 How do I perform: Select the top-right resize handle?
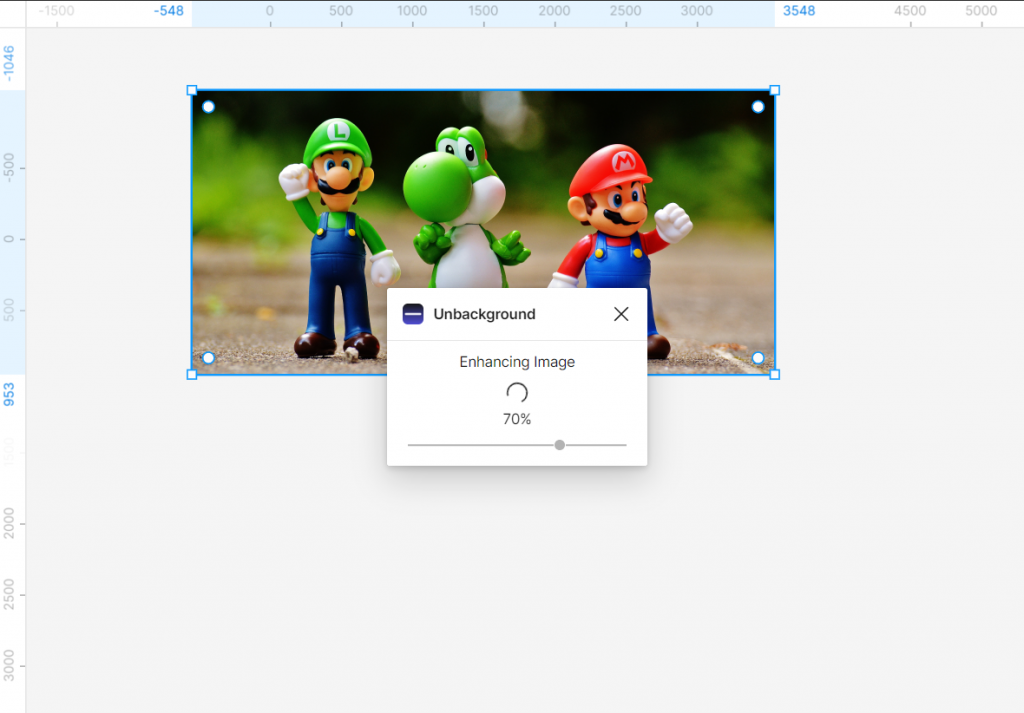[x=775, y=90]
